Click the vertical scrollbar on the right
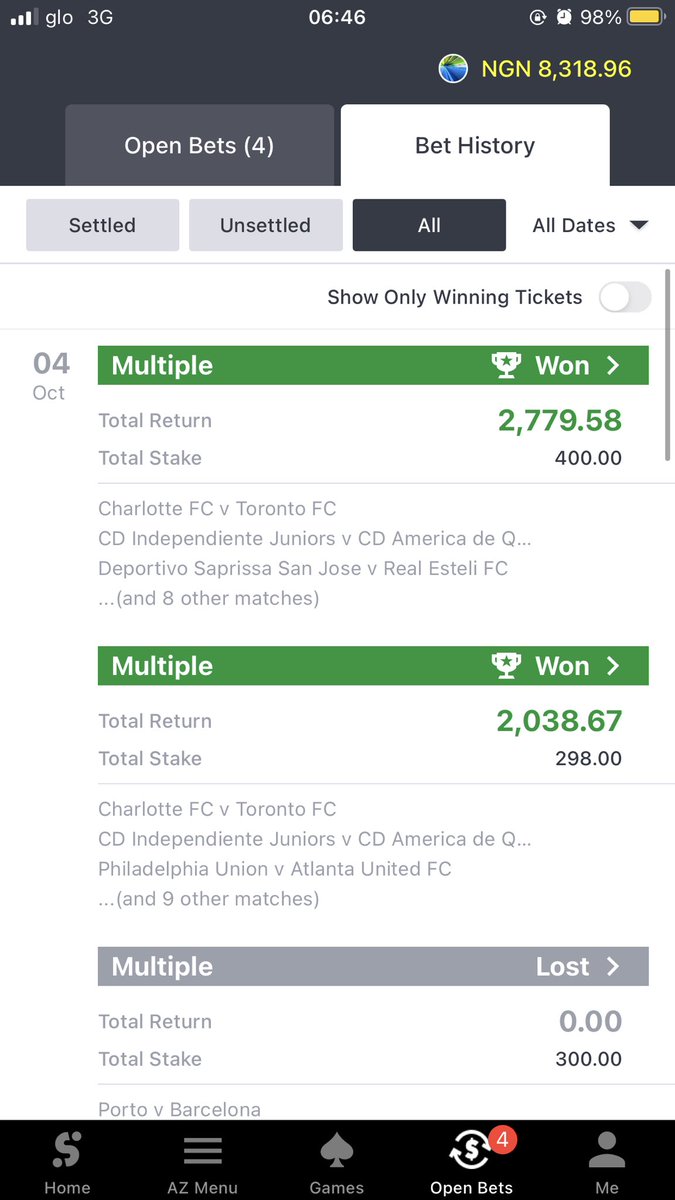The image size is (675, 1200). pyautogui.click(x=666, y=365)
